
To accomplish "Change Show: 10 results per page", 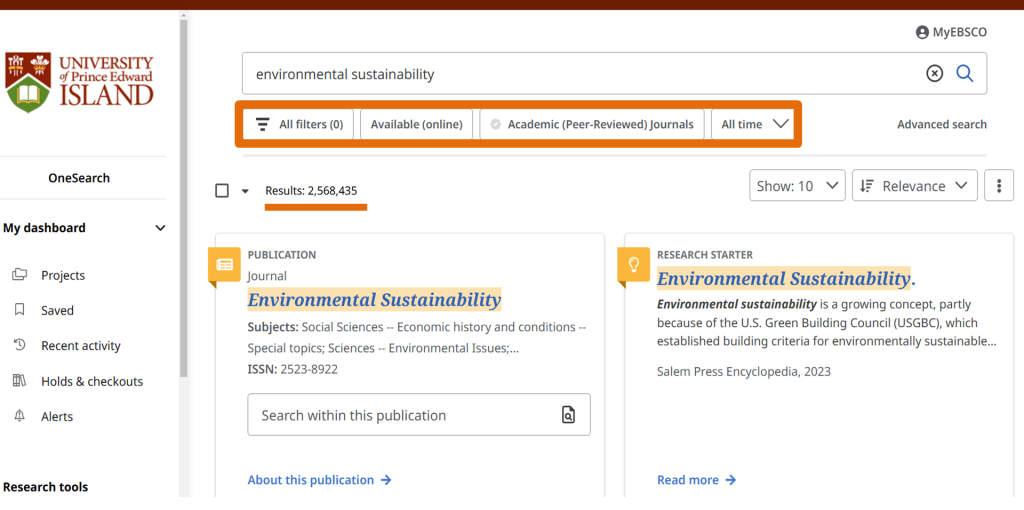I will pyautogui.click(x=797, y=186).
